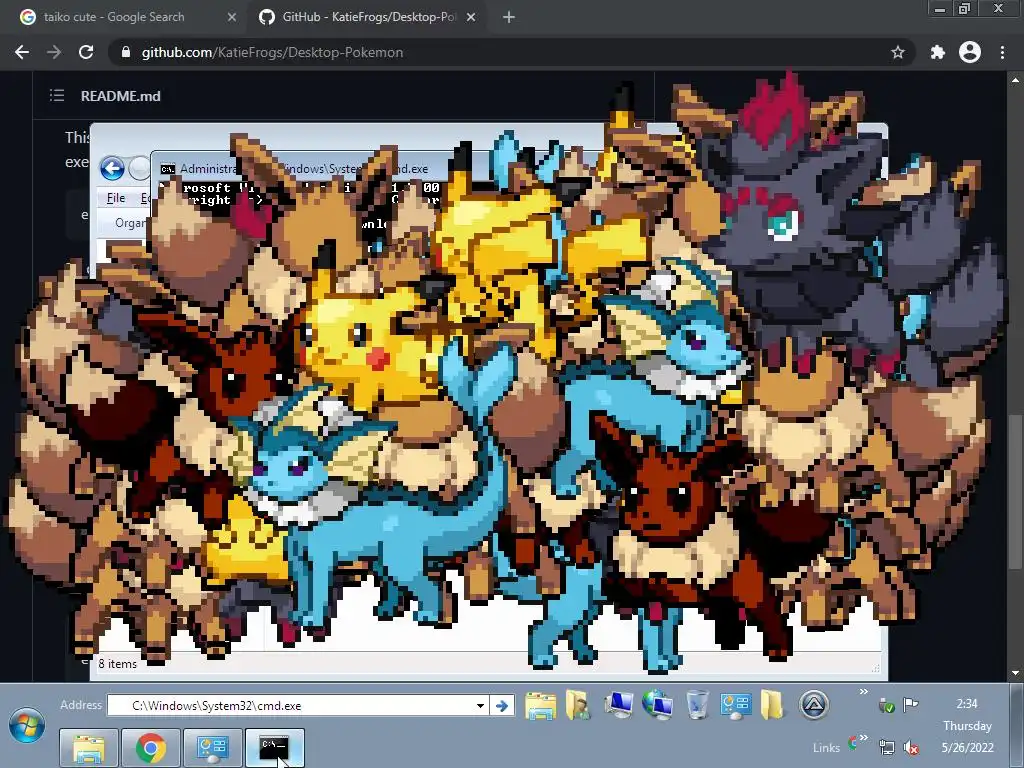Open the Google icon in Links toolbar
This screenshot has height=768, width=1024.
tap(852, 743)
